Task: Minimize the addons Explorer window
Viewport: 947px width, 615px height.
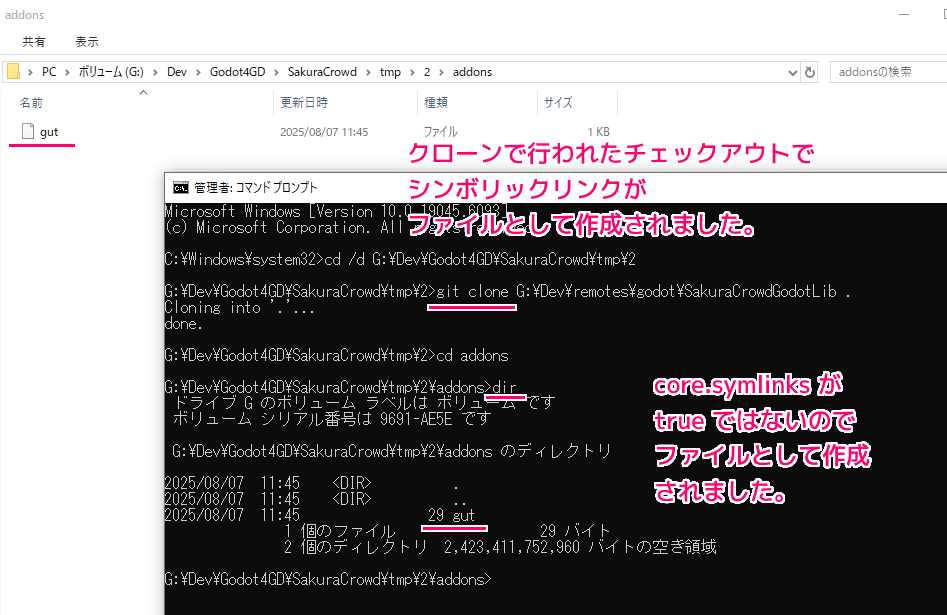Action: tap(905, 15)
